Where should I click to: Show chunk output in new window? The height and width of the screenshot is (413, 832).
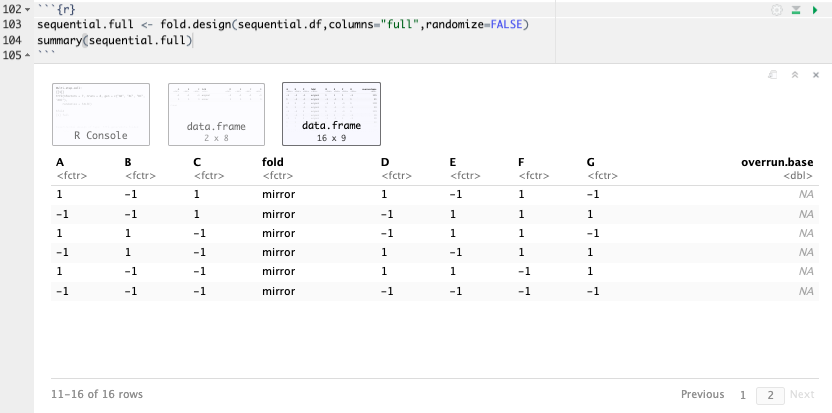(x=772, y=74)
